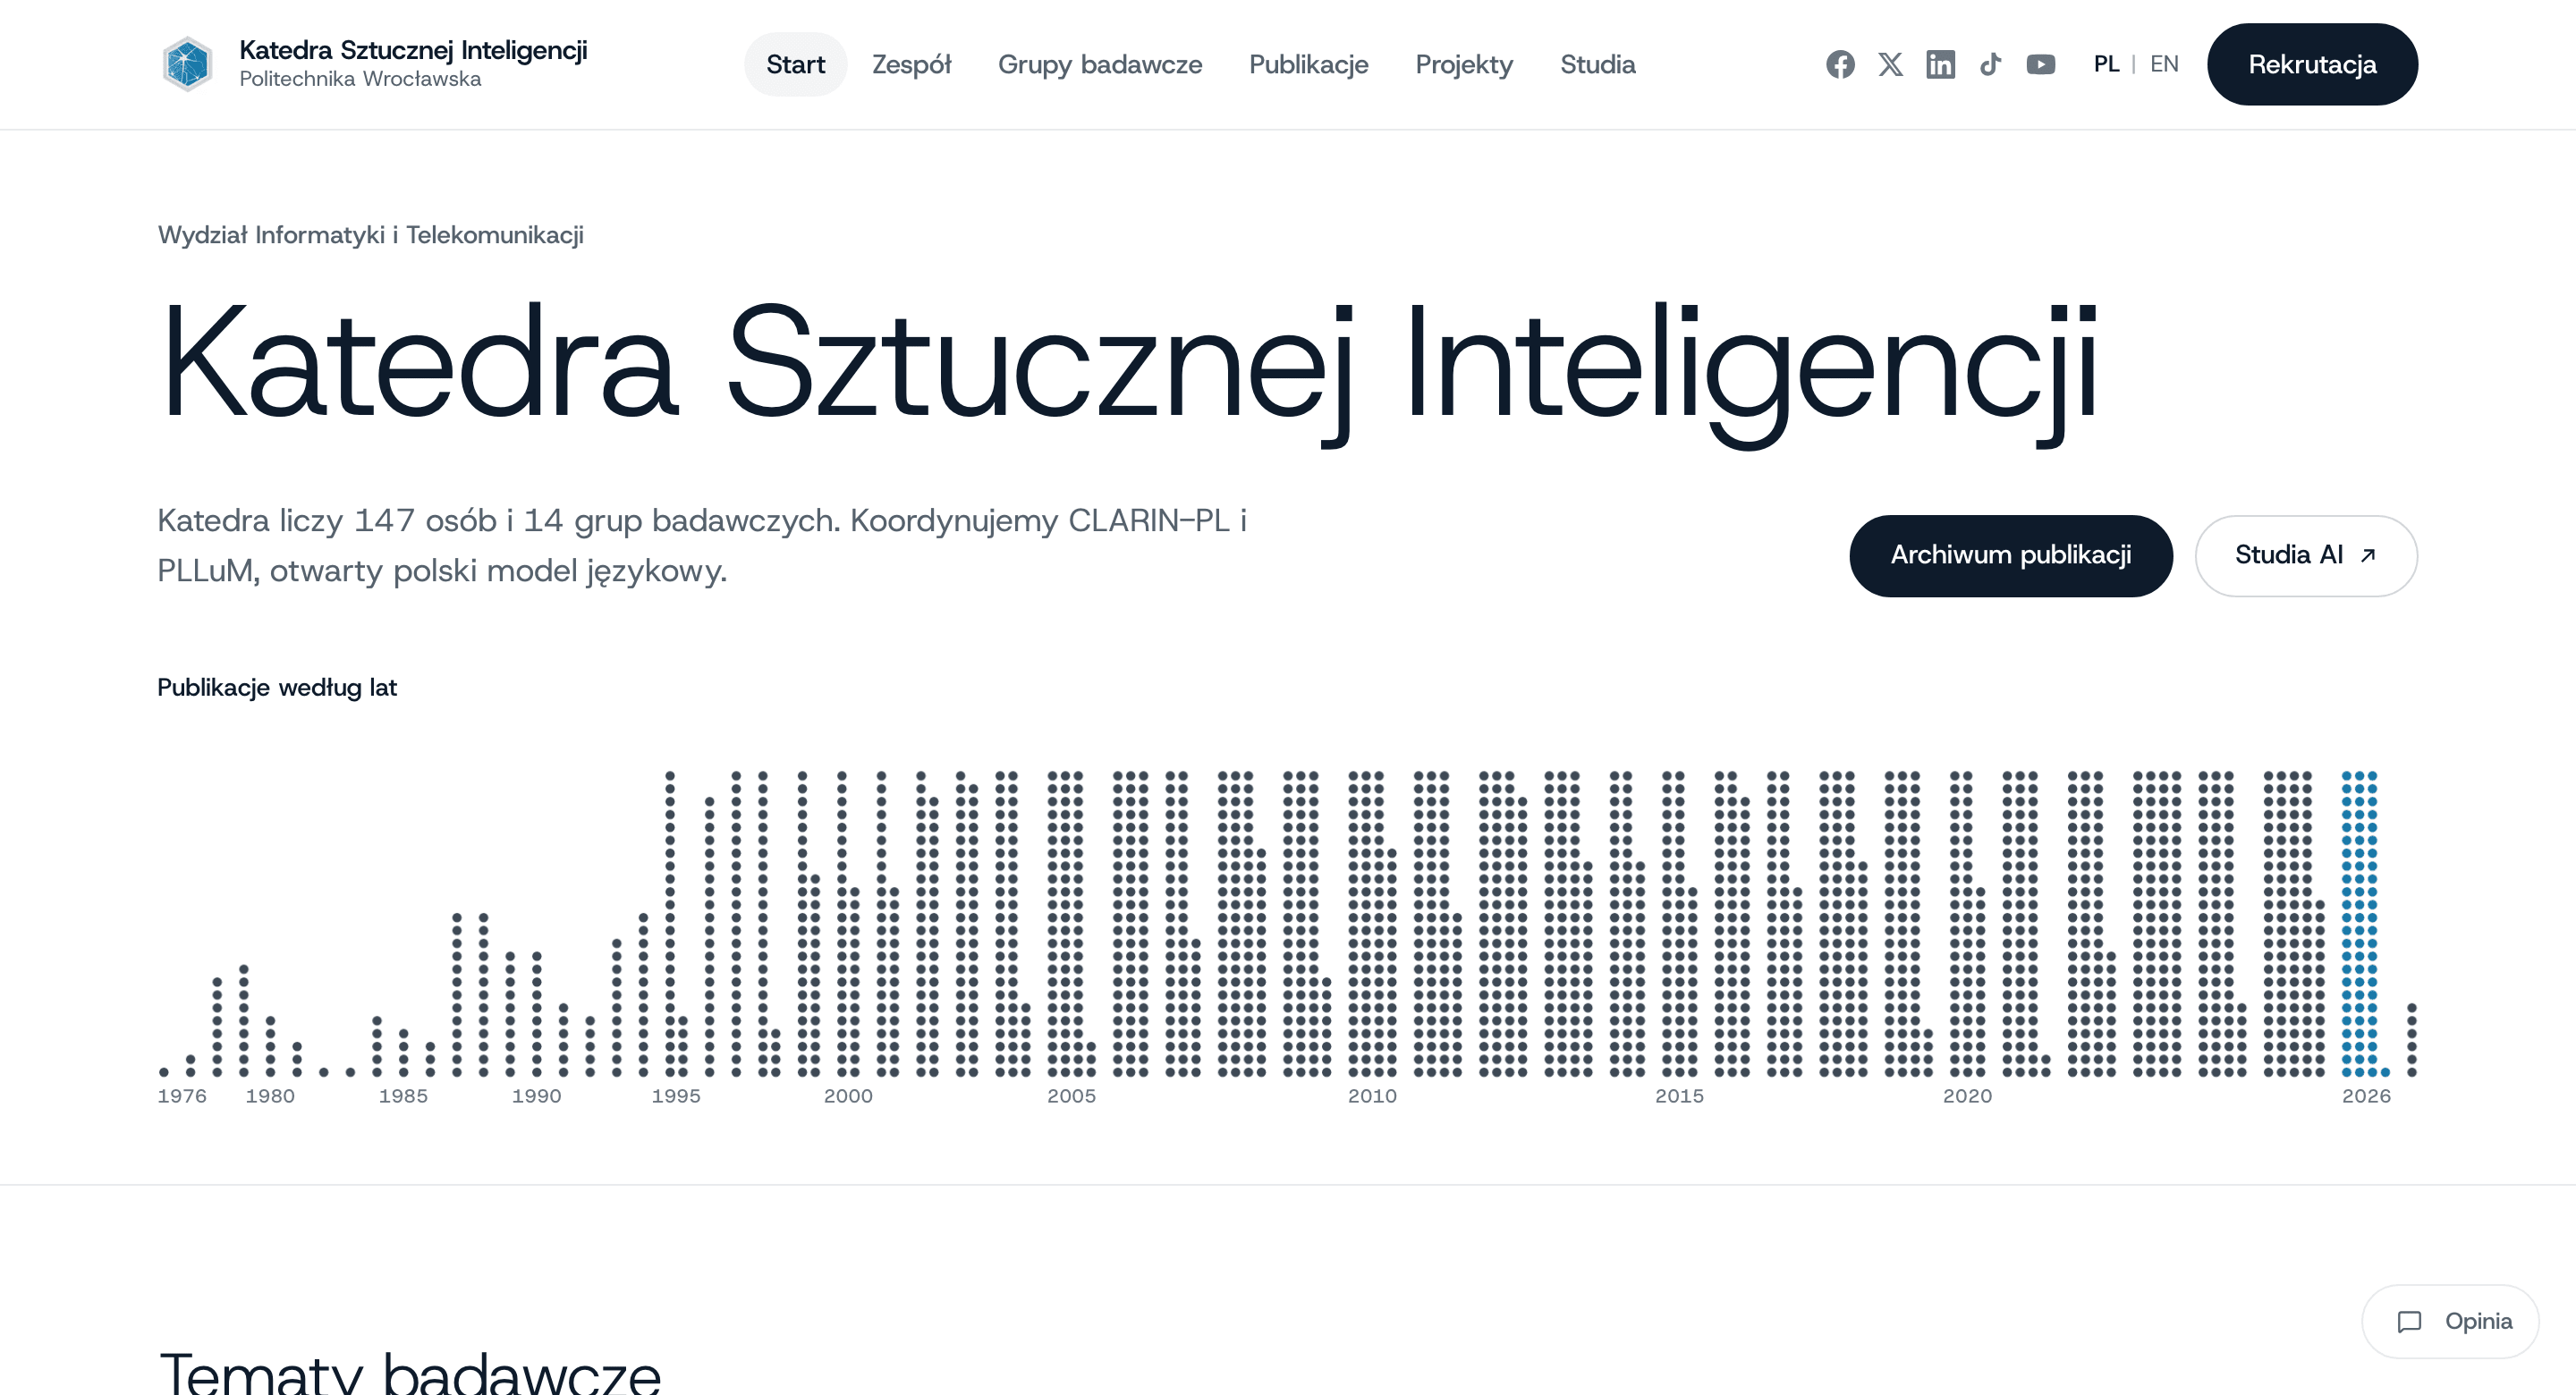
Task: Click the Wydział Informatyki i Telekomunikacji text
Action: pos(371,235)
